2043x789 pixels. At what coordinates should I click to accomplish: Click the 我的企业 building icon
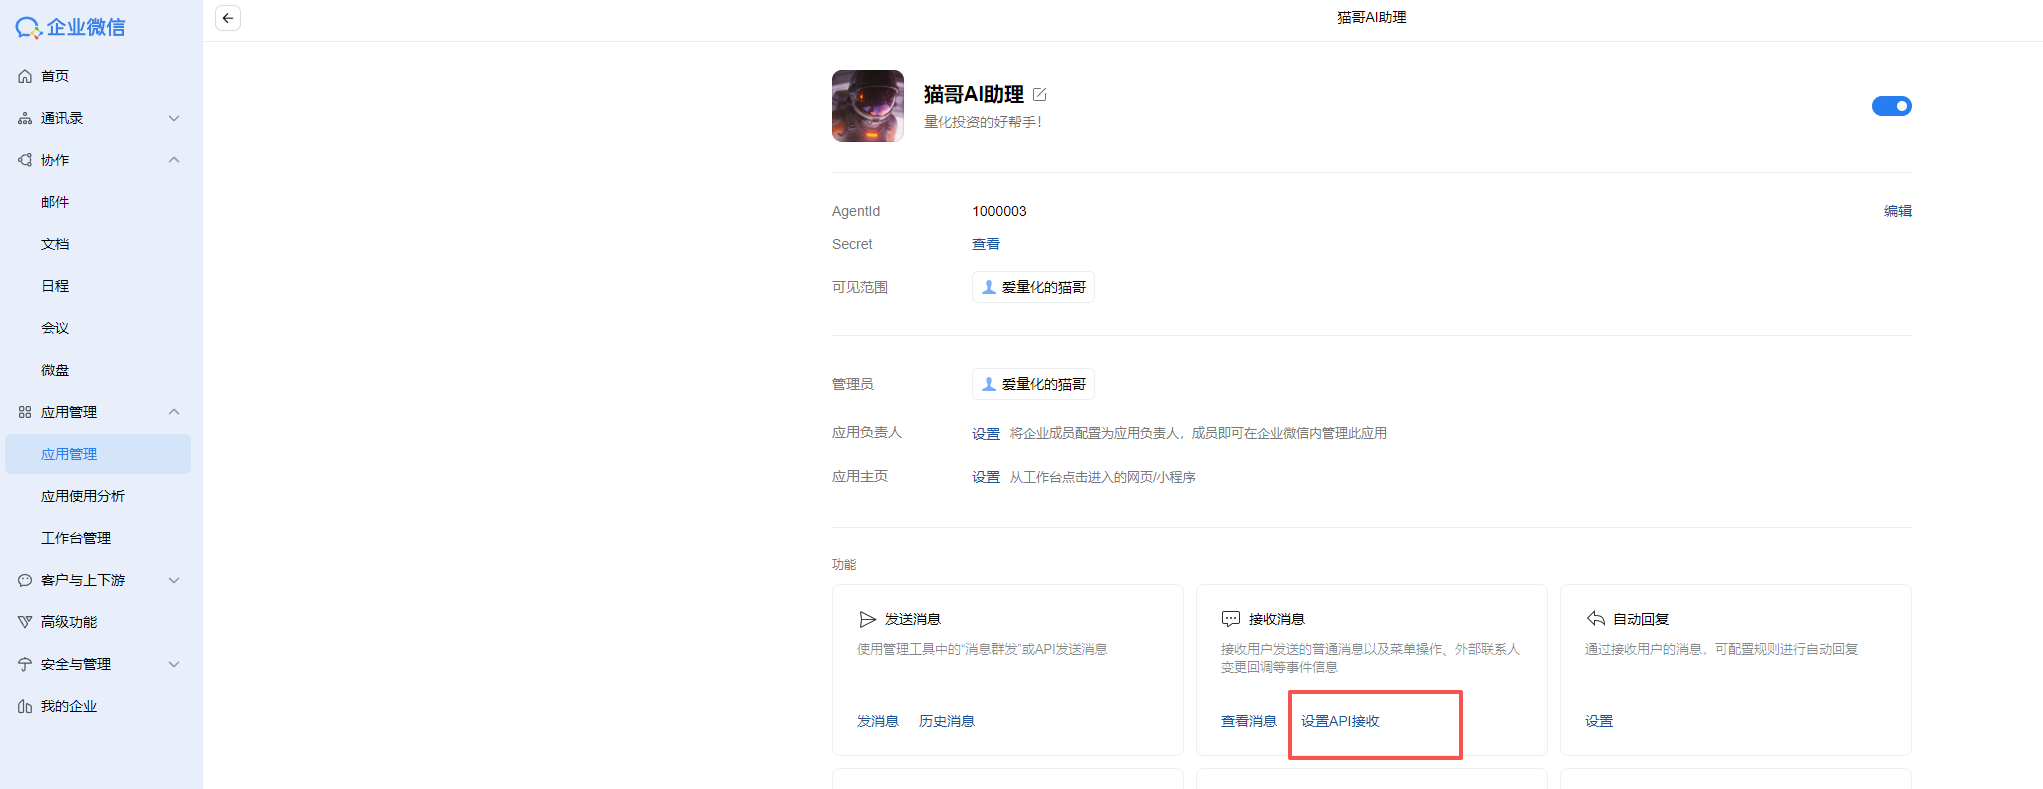click(25, 706)
